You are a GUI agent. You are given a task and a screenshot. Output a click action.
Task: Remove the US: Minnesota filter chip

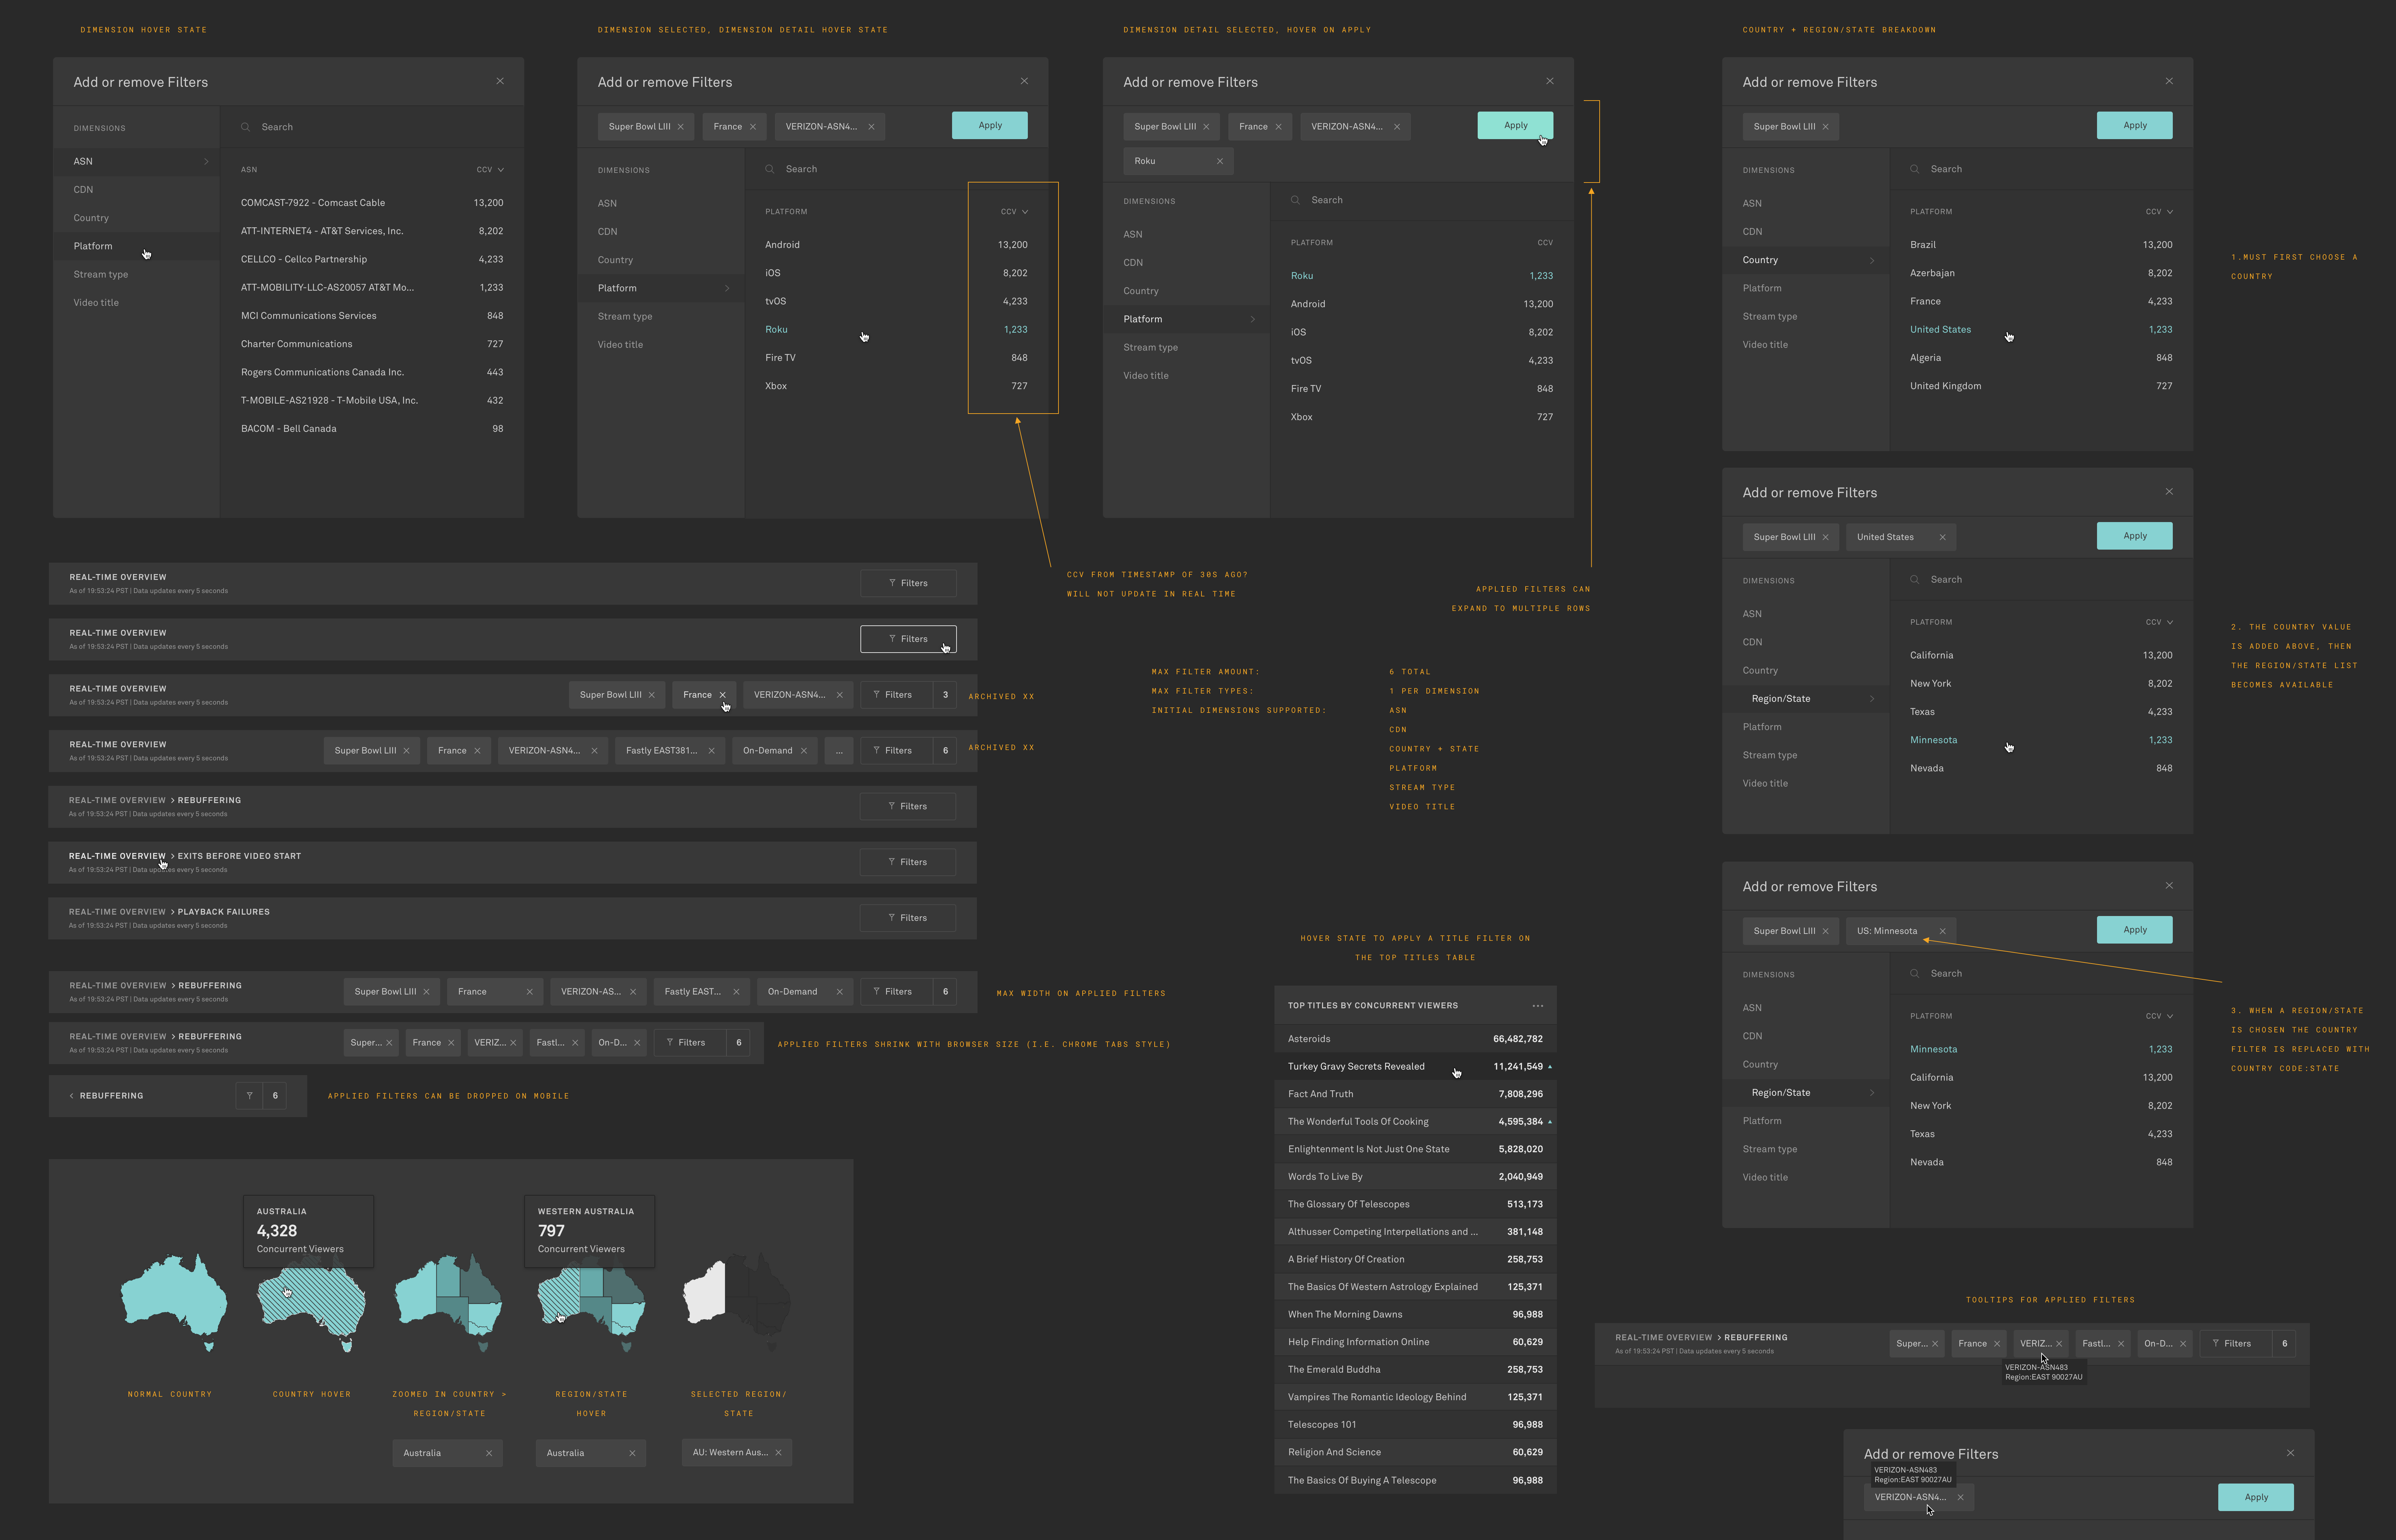(1942, 931)
